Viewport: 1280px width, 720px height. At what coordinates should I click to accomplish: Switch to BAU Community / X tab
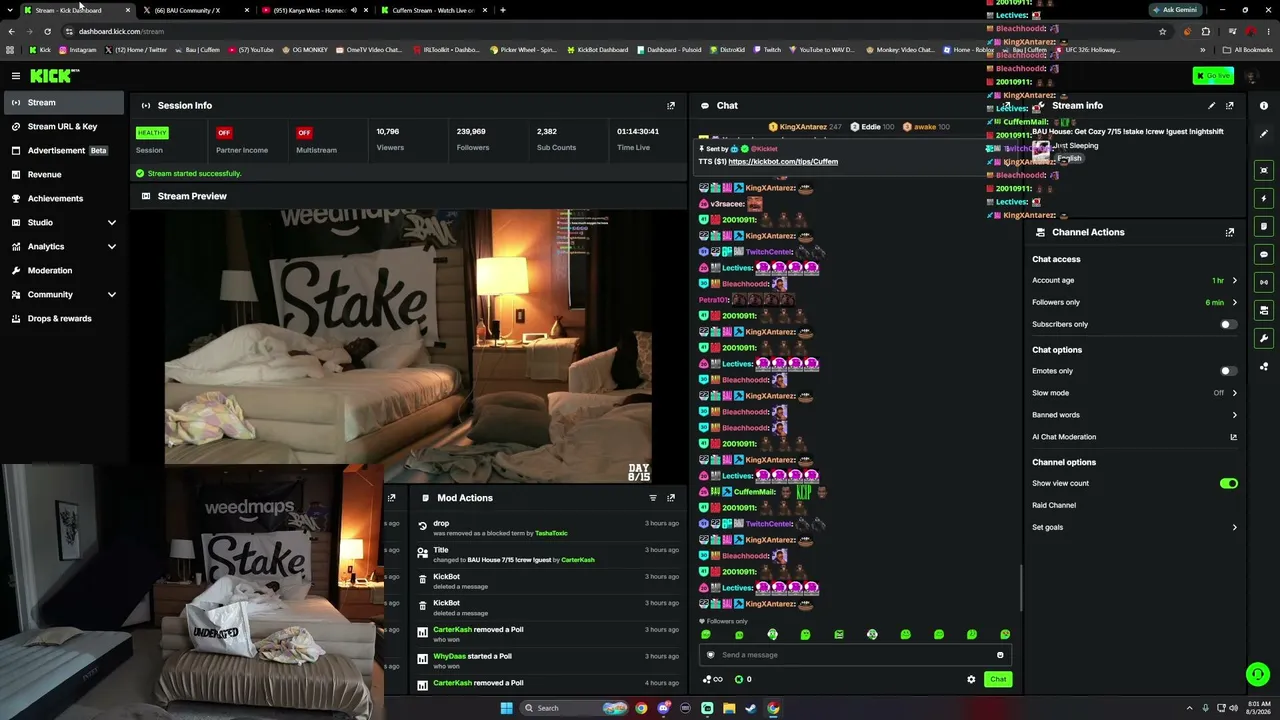click(194, 10)
